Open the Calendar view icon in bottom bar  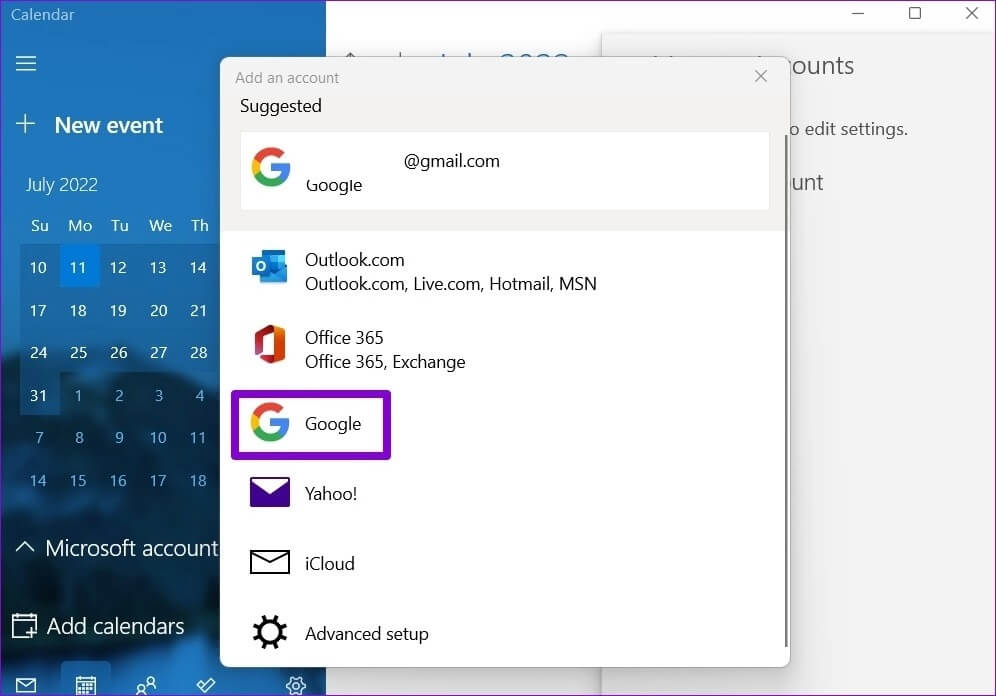point(86,684)
